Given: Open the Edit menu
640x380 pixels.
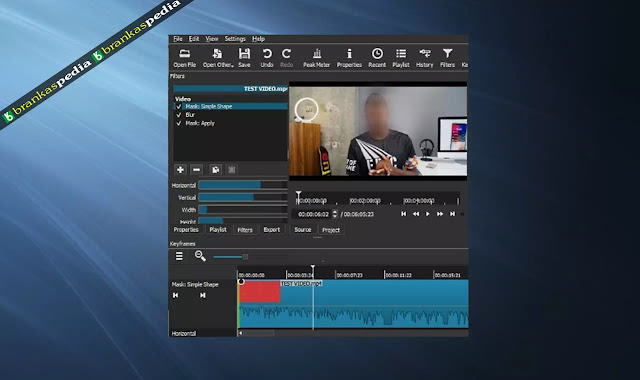Looking at the screenshot, I should click(193, 39).
